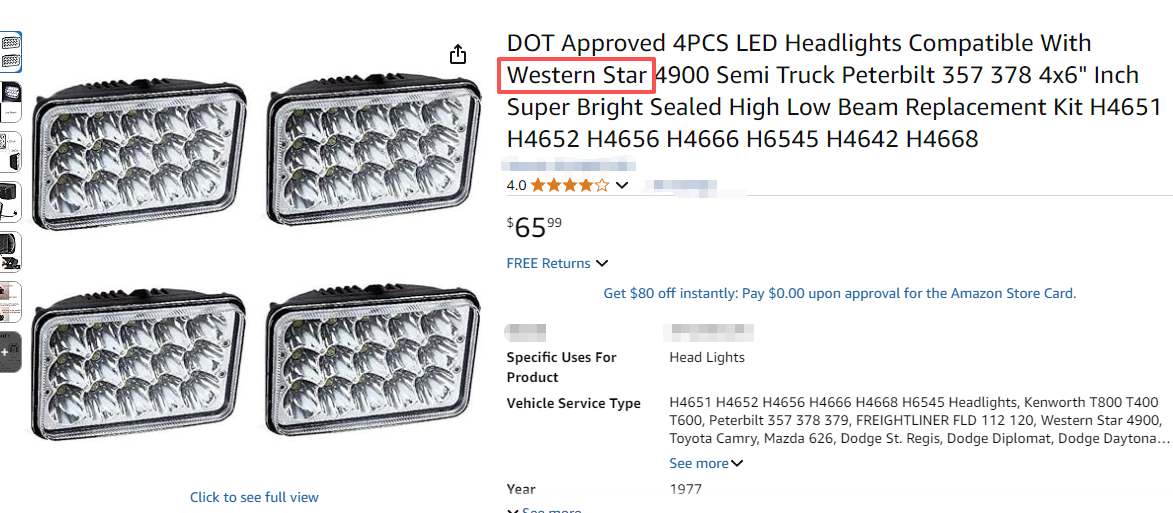Click the top-left headlight in main image
This screenshot has width=1173, height=513.
click(x=139, y=148)
